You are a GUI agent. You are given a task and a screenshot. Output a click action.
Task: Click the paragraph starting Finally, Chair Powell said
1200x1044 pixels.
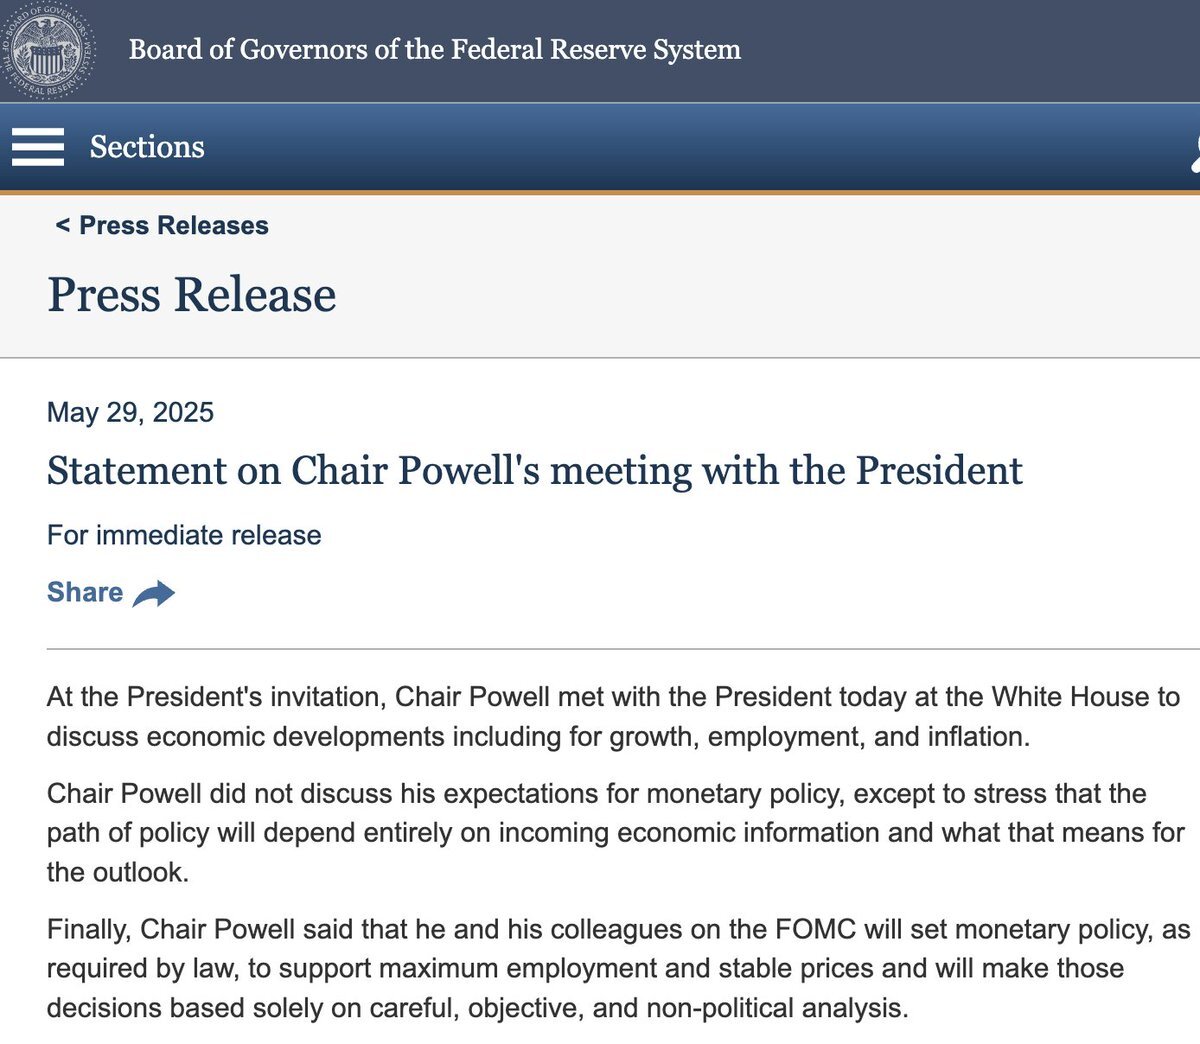tap(618, 968)
